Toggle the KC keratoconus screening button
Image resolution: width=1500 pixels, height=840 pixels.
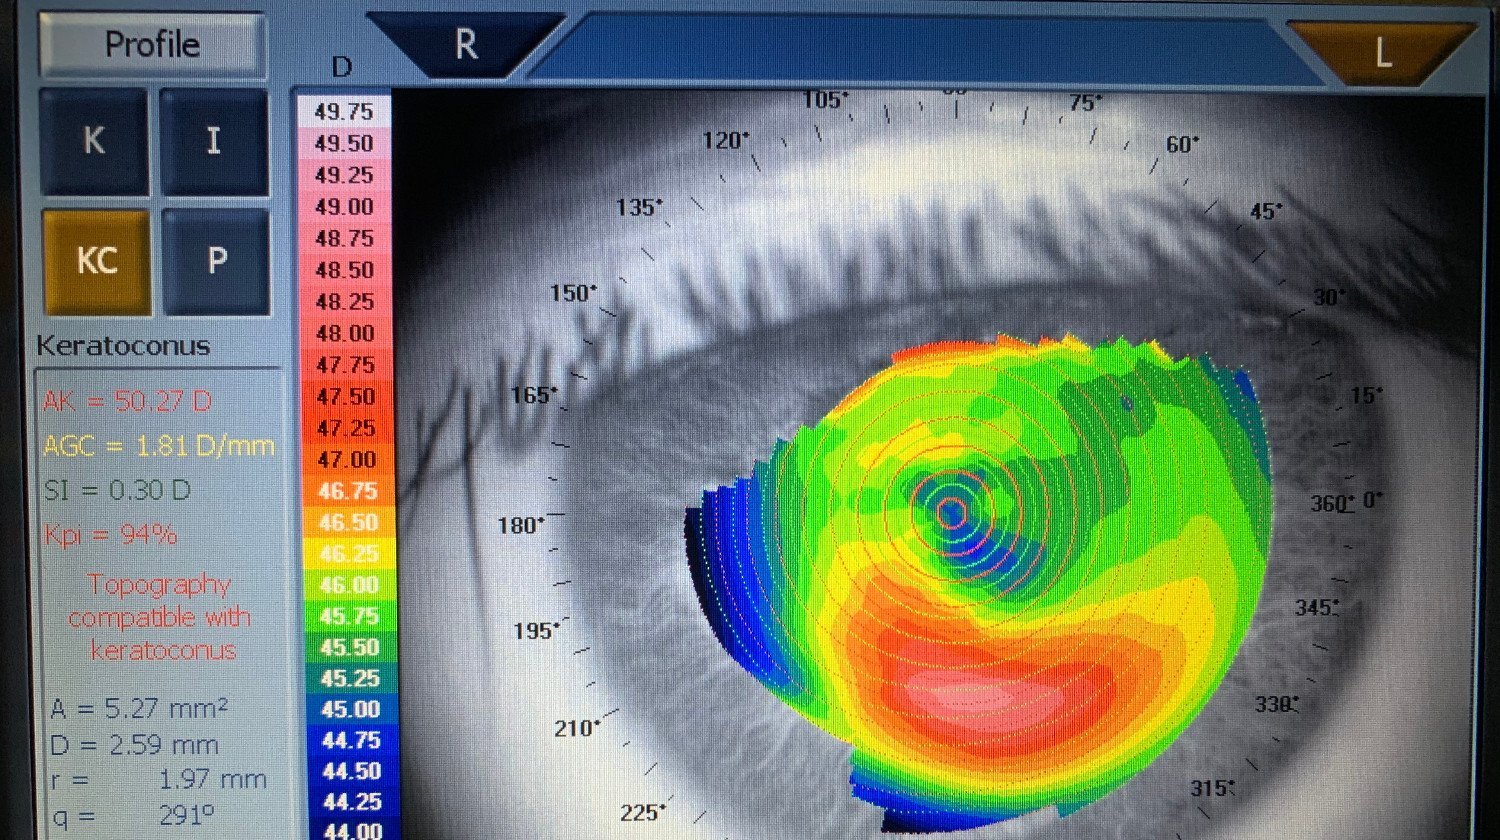[96, 261]
